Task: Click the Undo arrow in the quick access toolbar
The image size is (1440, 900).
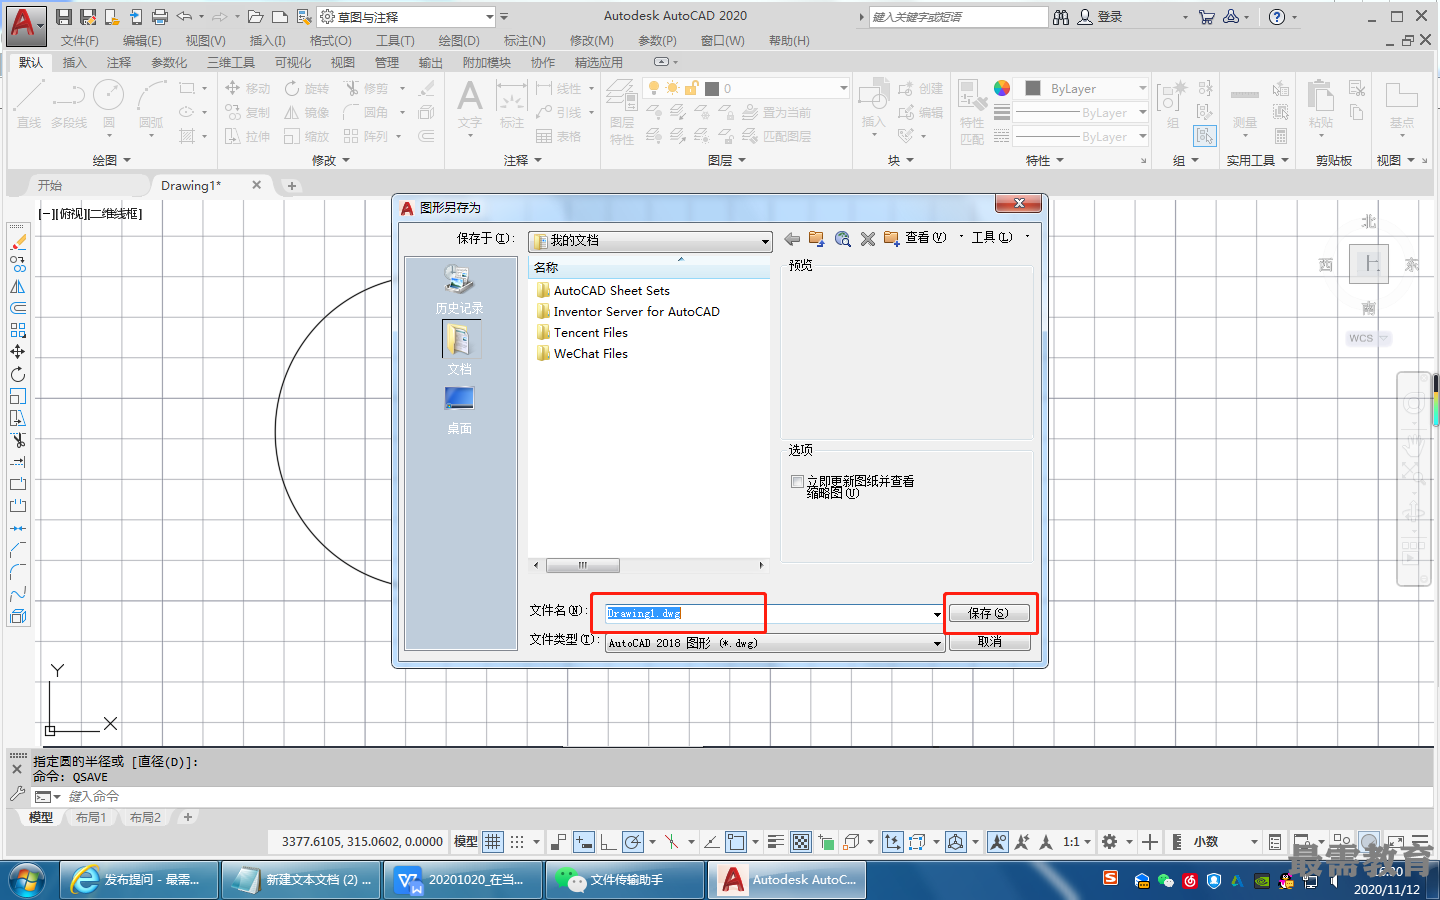Action: tap(184, 16)
